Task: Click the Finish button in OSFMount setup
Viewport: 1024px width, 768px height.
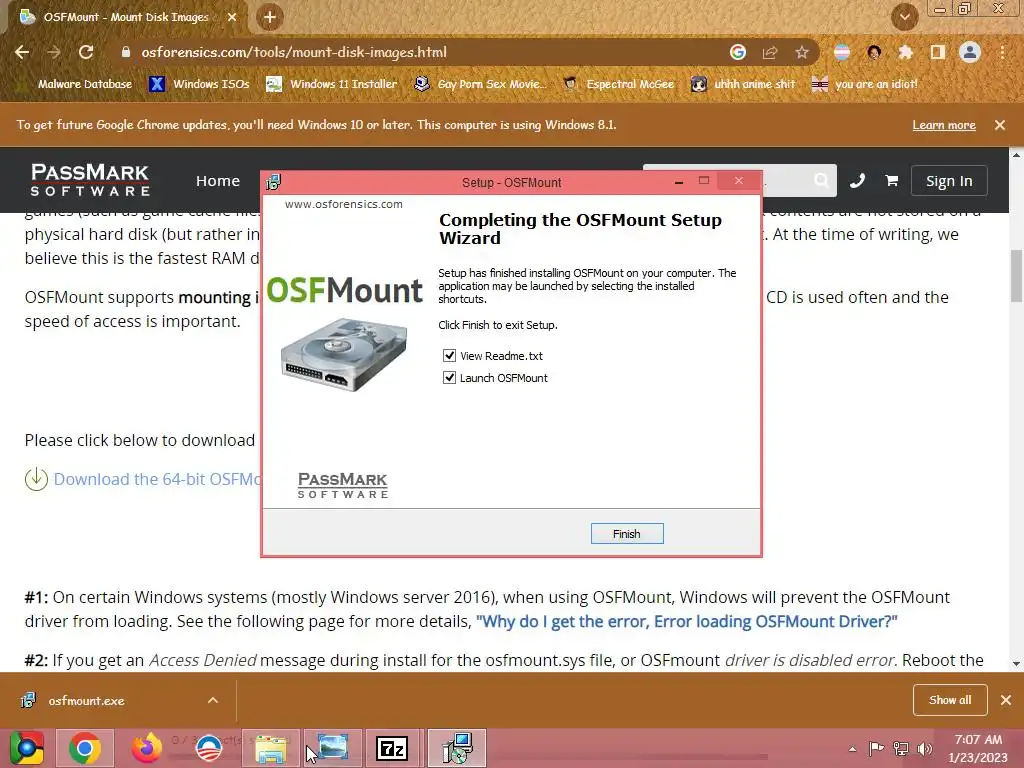Action: [x=626, y=534]
